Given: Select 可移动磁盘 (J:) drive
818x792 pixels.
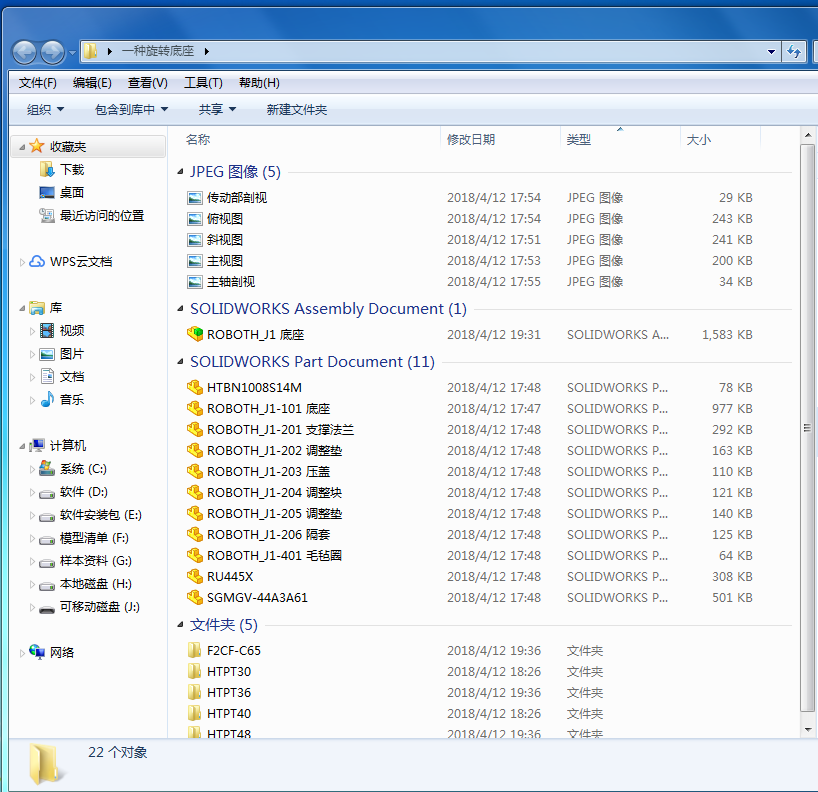Looking at the screenshot, I should 100,607.
